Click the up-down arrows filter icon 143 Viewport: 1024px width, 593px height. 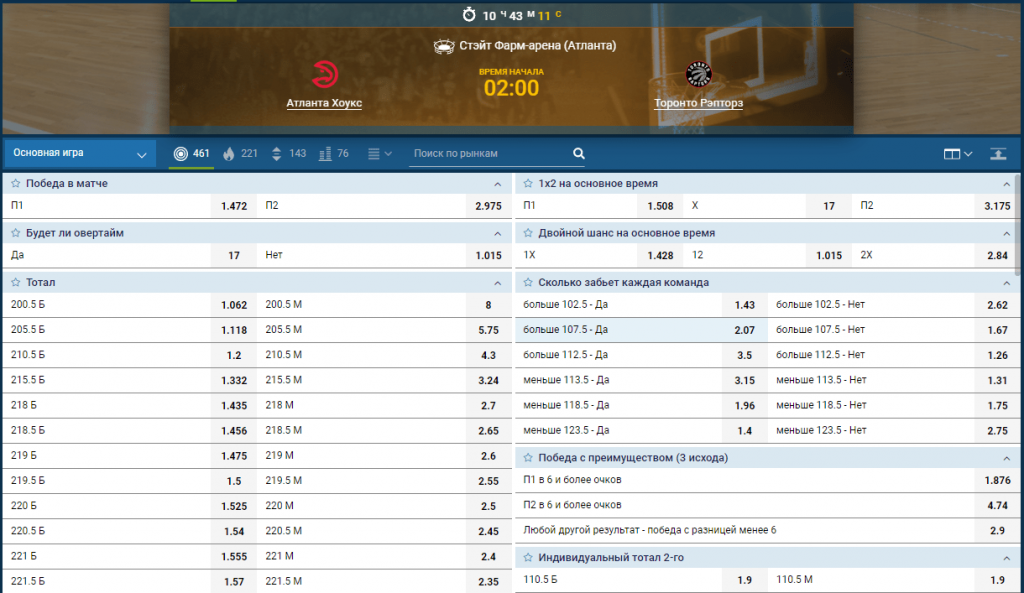click(x=288, y=154)
